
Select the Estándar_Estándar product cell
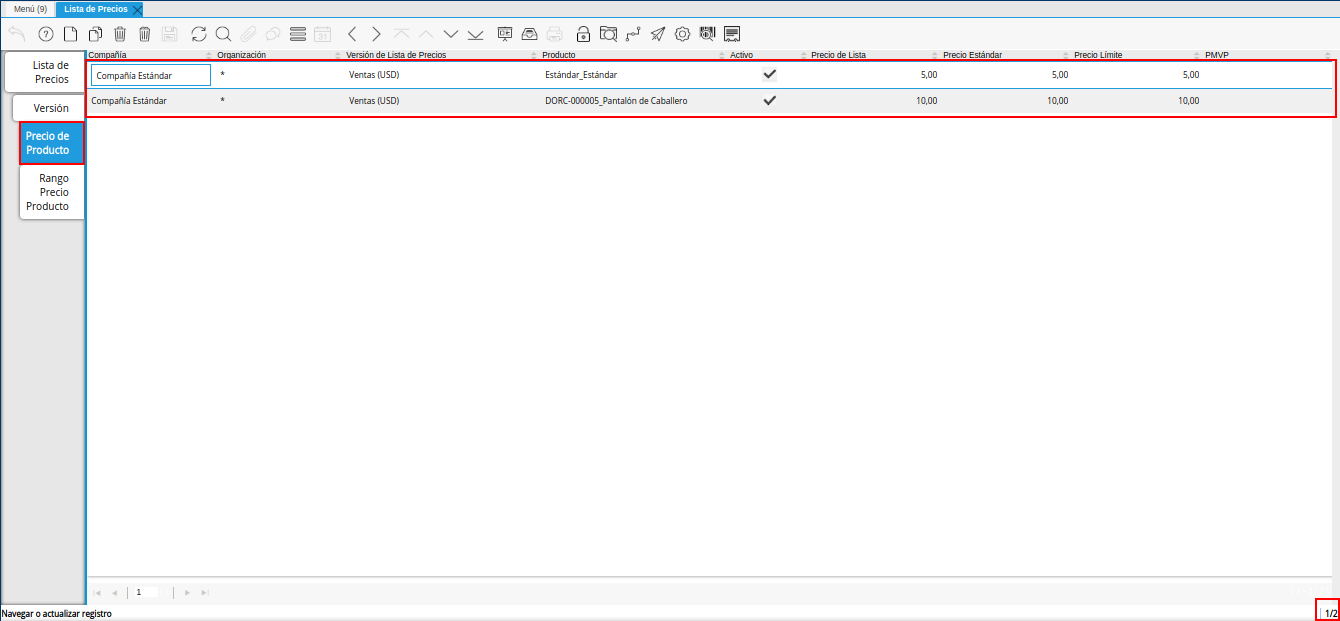click(x=581, y=75)
